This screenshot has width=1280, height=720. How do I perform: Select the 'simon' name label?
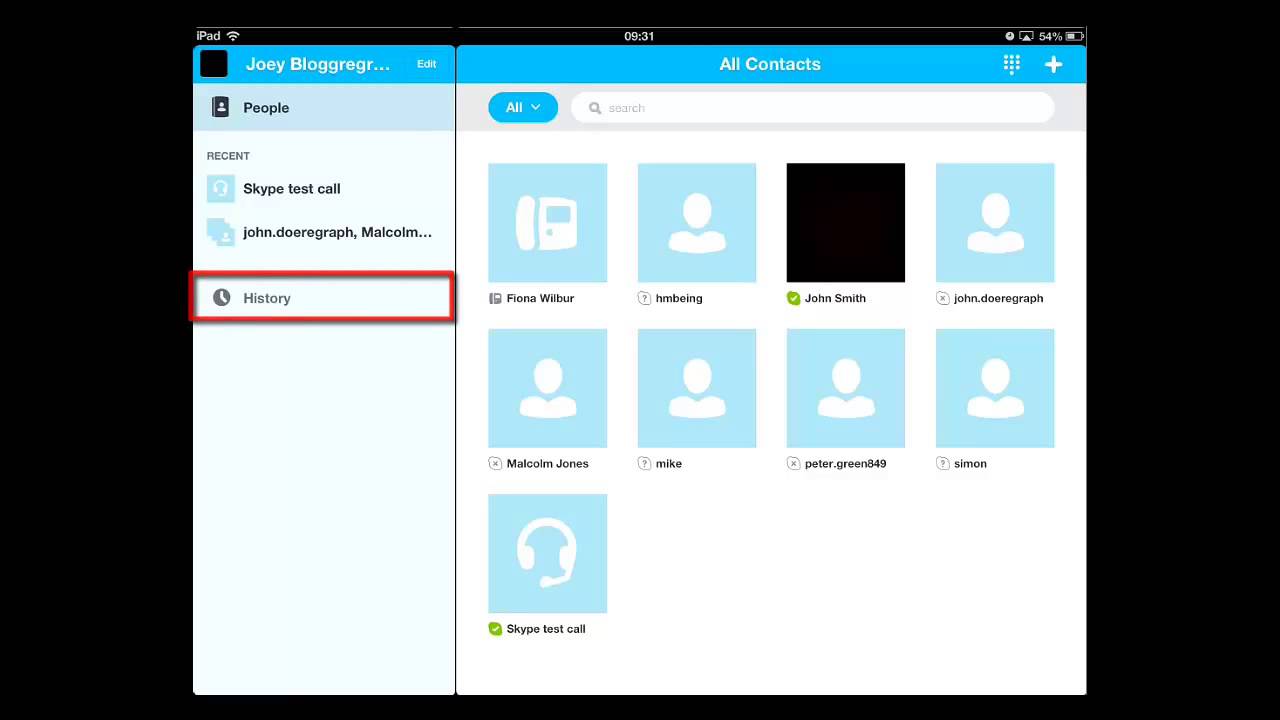pos(970,463)
